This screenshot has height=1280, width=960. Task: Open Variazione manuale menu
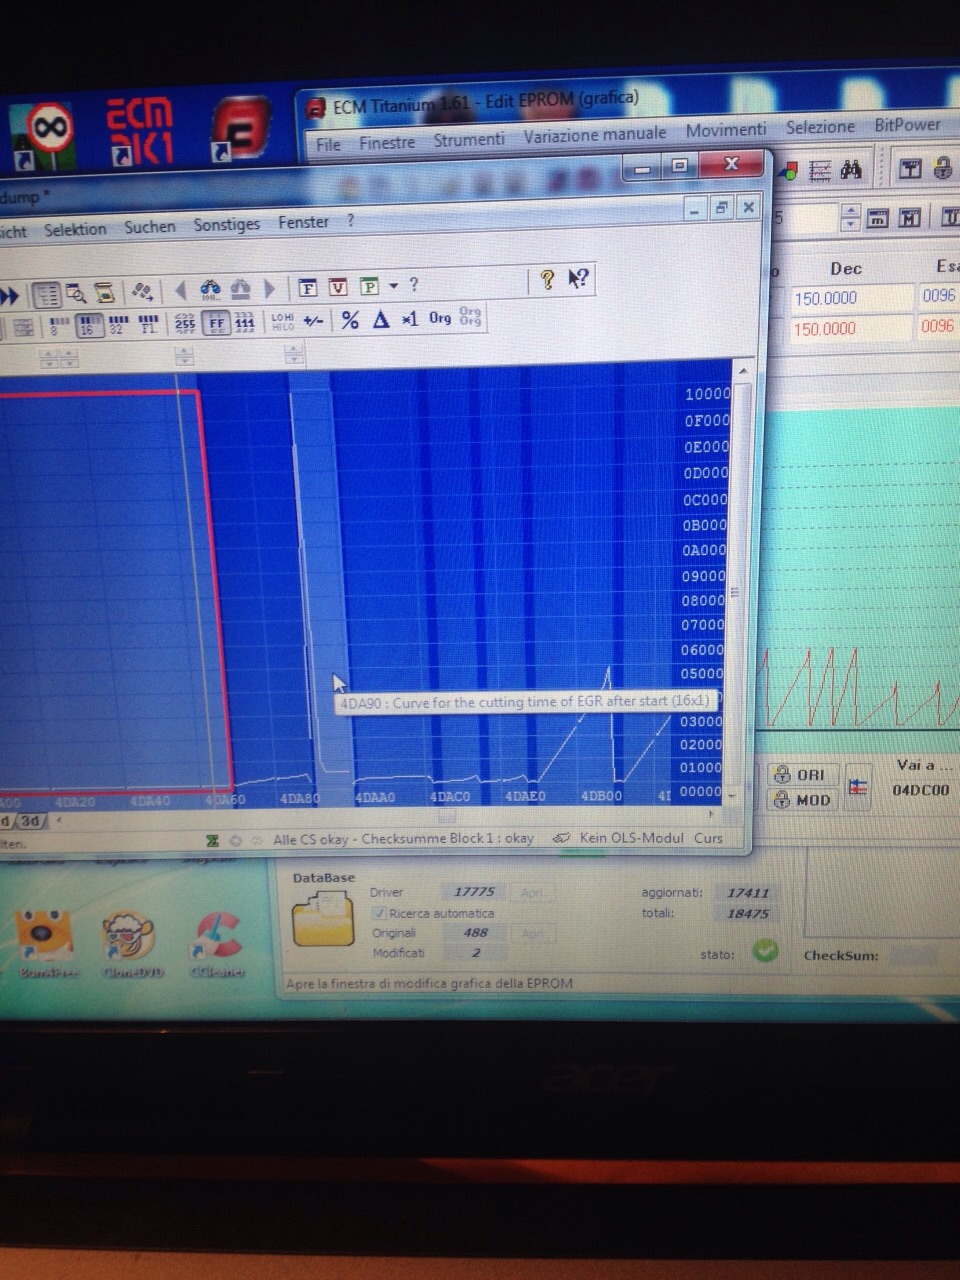coord(595,135)
